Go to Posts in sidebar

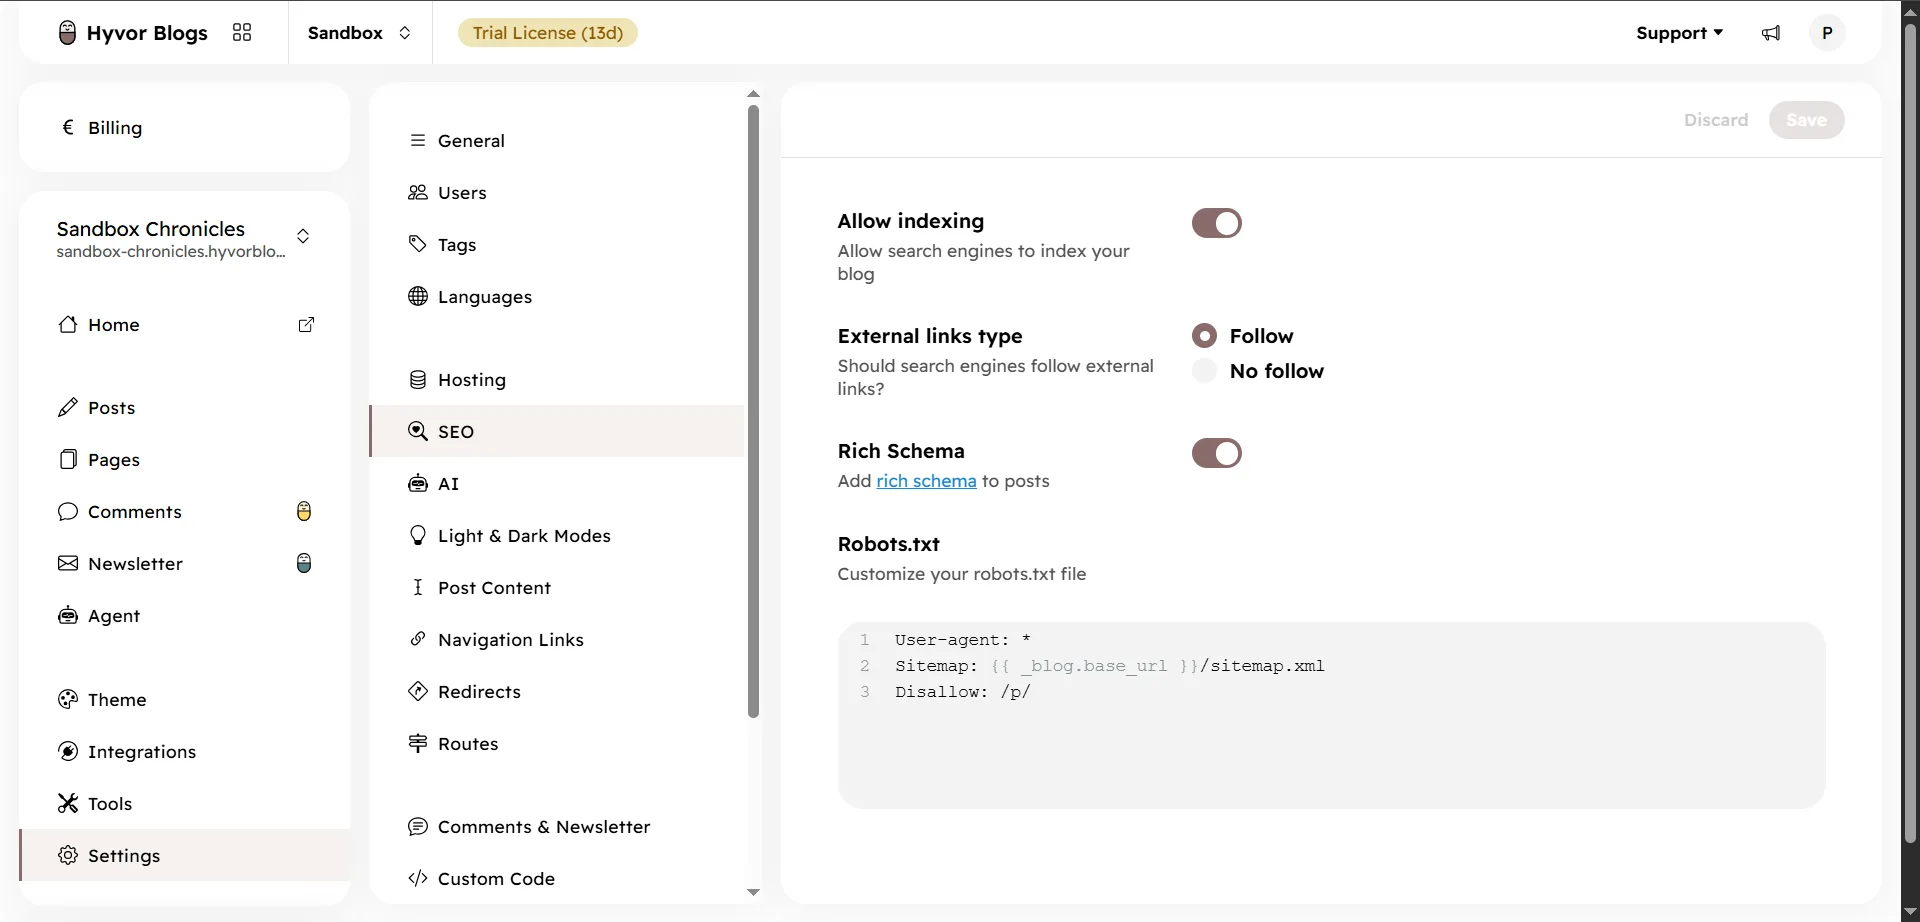click(185, 408)
